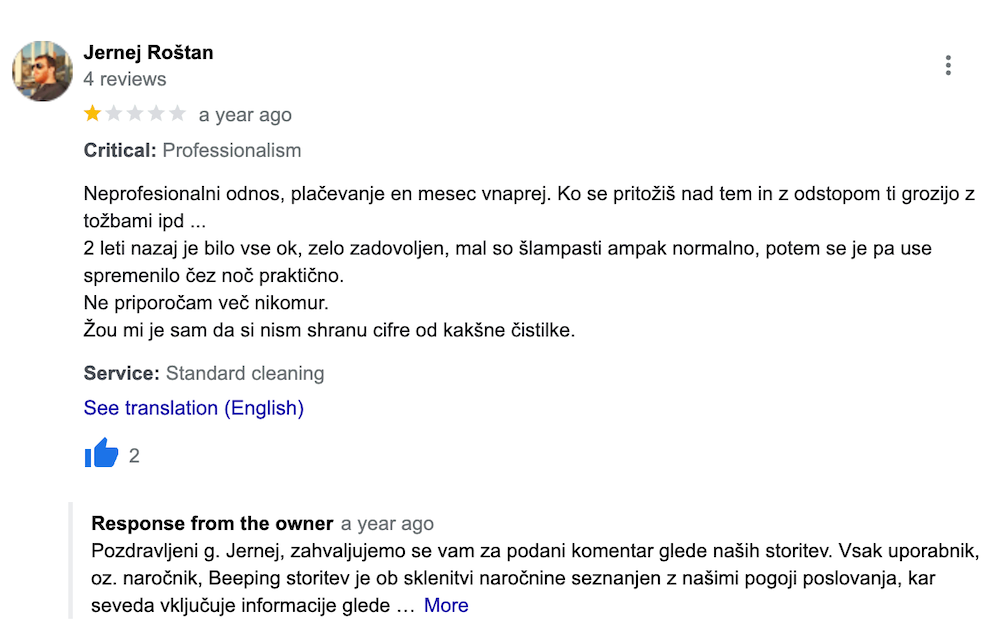Viewport: 1000px width, 637px height.
Task: Click the thumbs-up like icon
Action: point(101,455)
